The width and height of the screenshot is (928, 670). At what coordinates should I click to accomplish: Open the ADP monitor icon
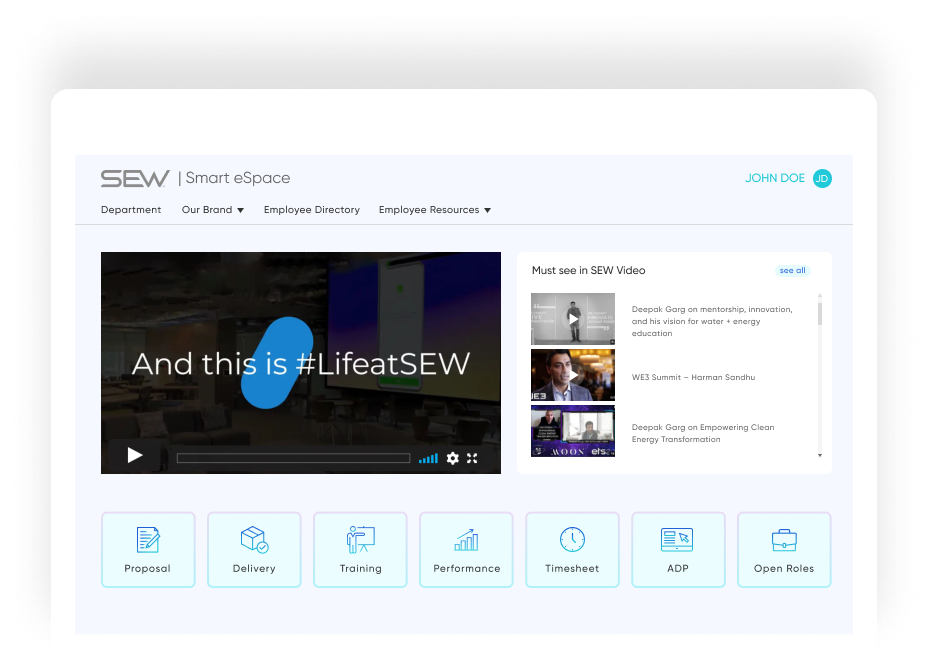pyautogui.click(x=677, y=540)
